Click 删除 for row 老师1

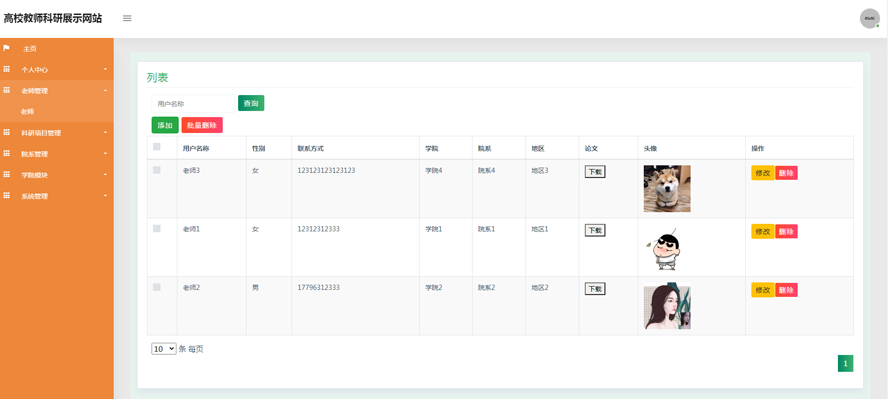point(786,231)
